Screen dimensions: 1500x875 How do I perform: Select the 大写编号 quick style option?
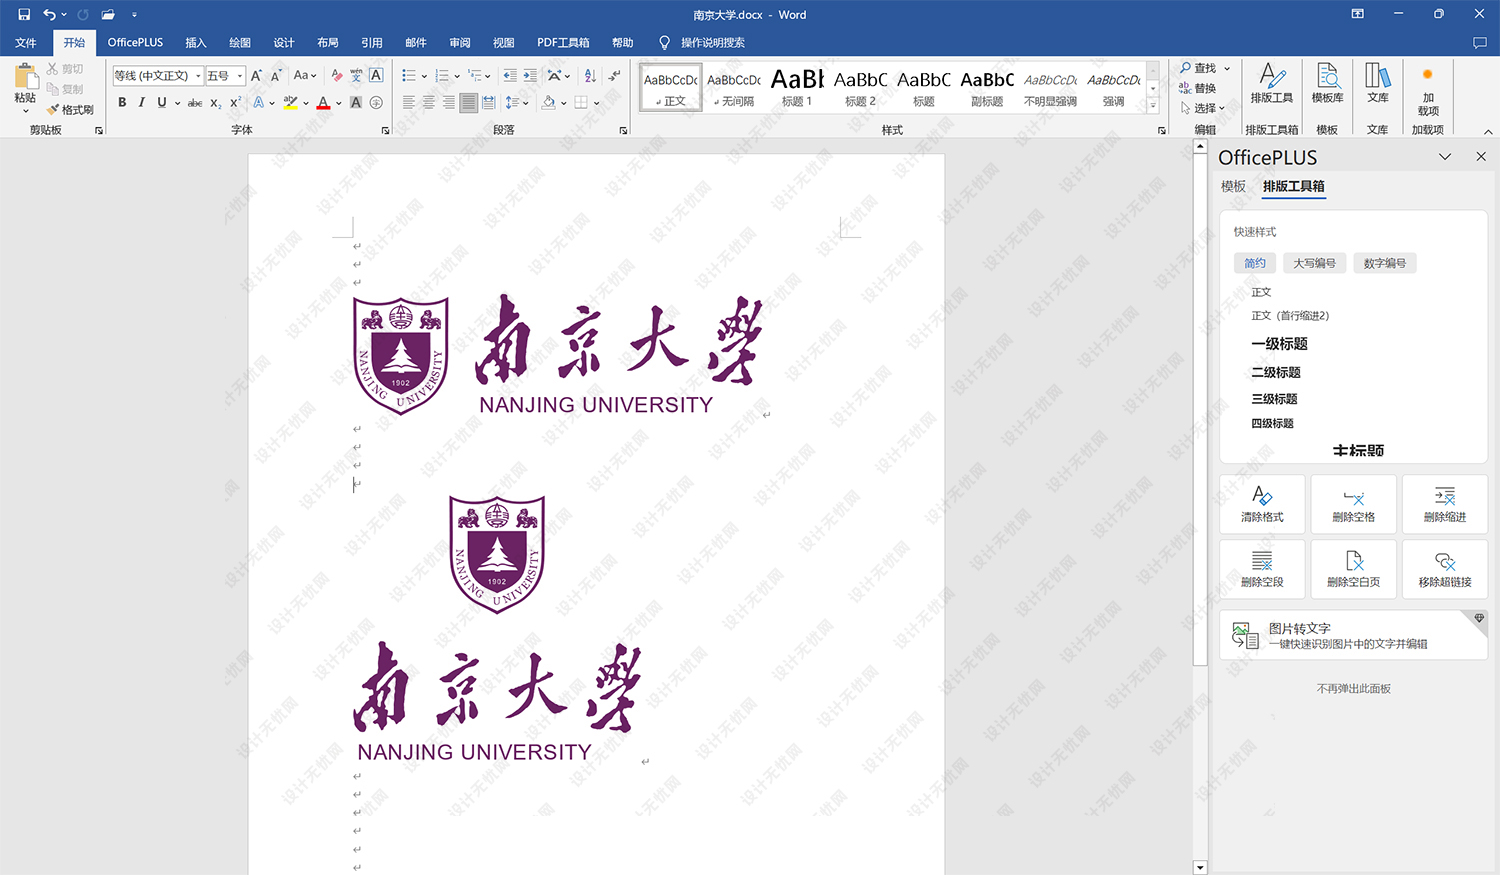[x=1314, y=263]
